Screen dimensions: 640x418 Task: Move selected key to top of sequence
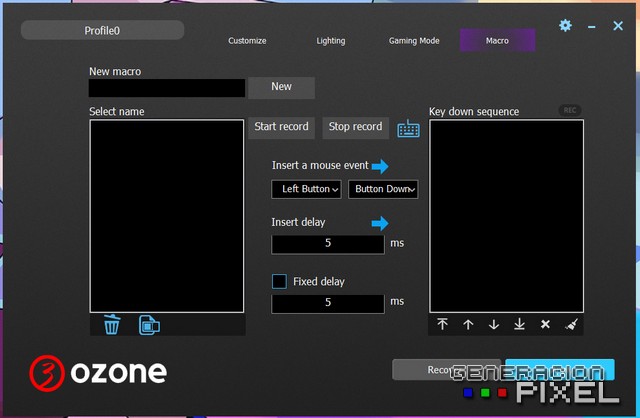coord(443,324)
